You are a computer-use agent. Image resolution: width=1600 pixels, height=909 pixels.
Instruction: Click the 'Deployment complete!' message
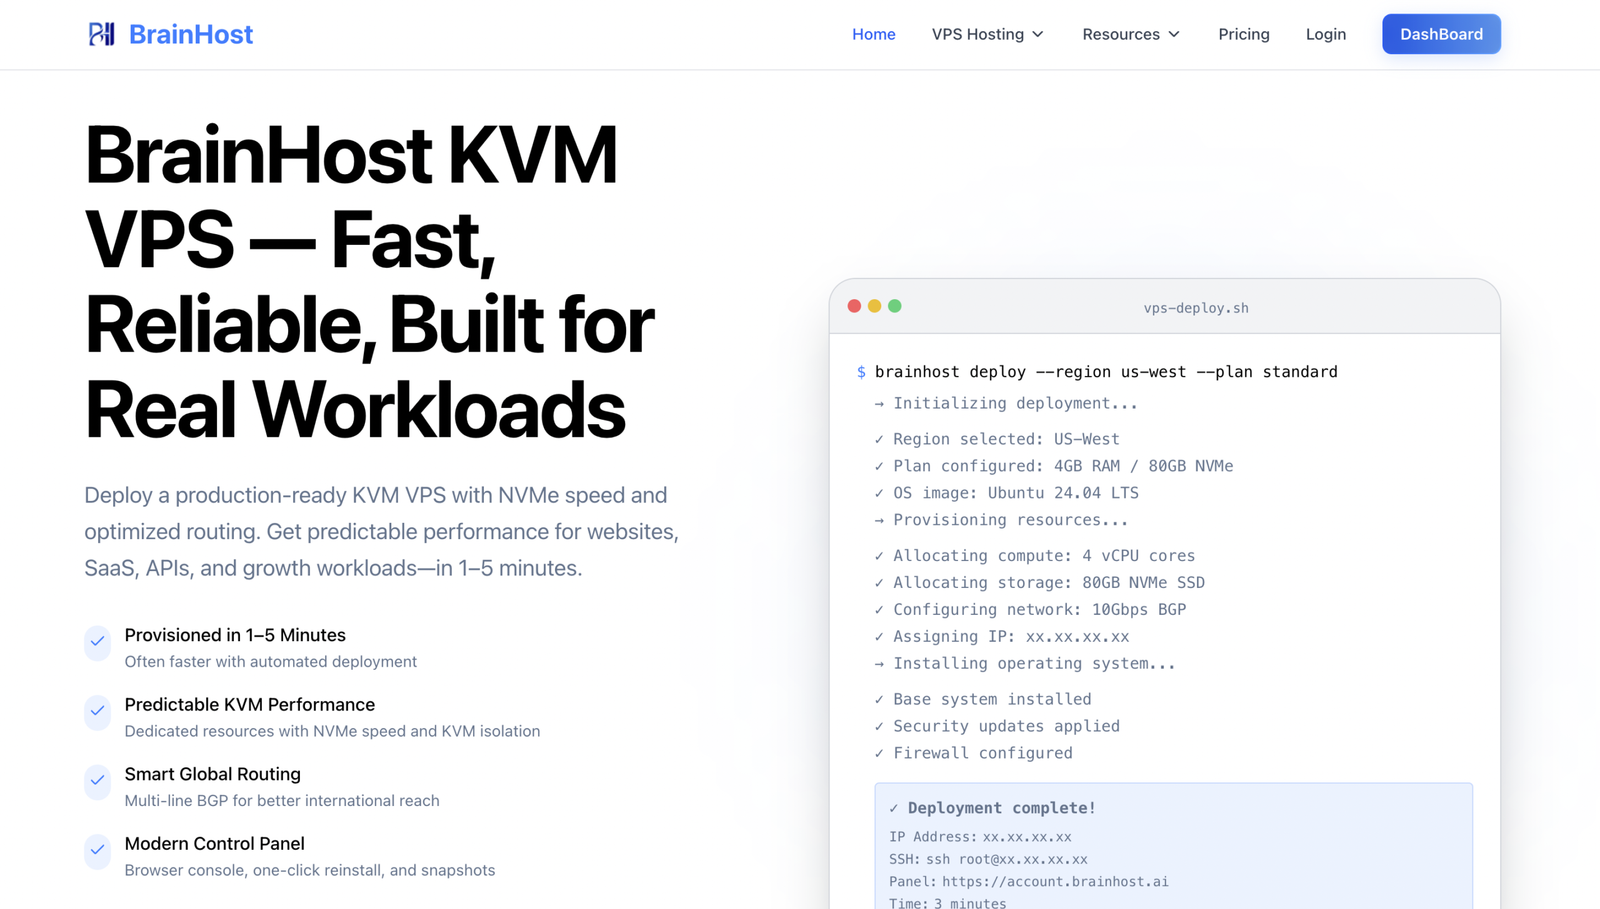point(993,808)
